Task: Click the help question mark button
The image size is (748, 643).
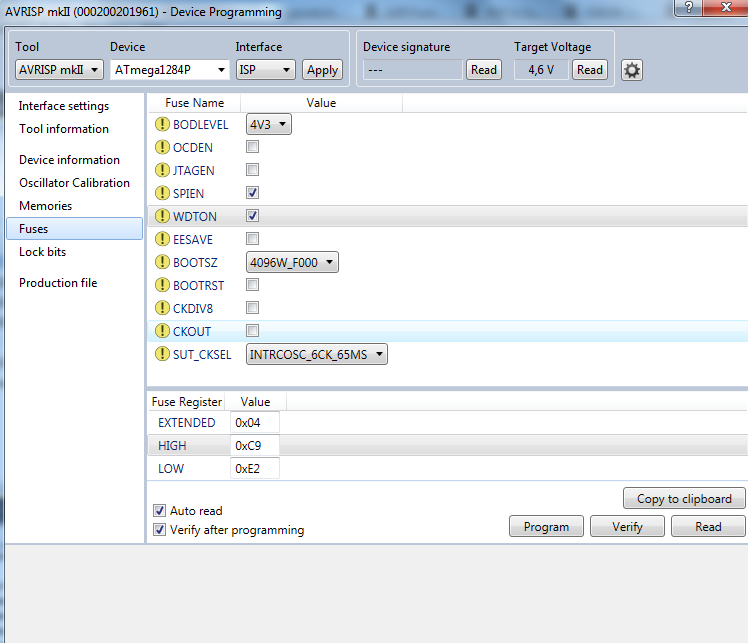Action: pos(688,7)
